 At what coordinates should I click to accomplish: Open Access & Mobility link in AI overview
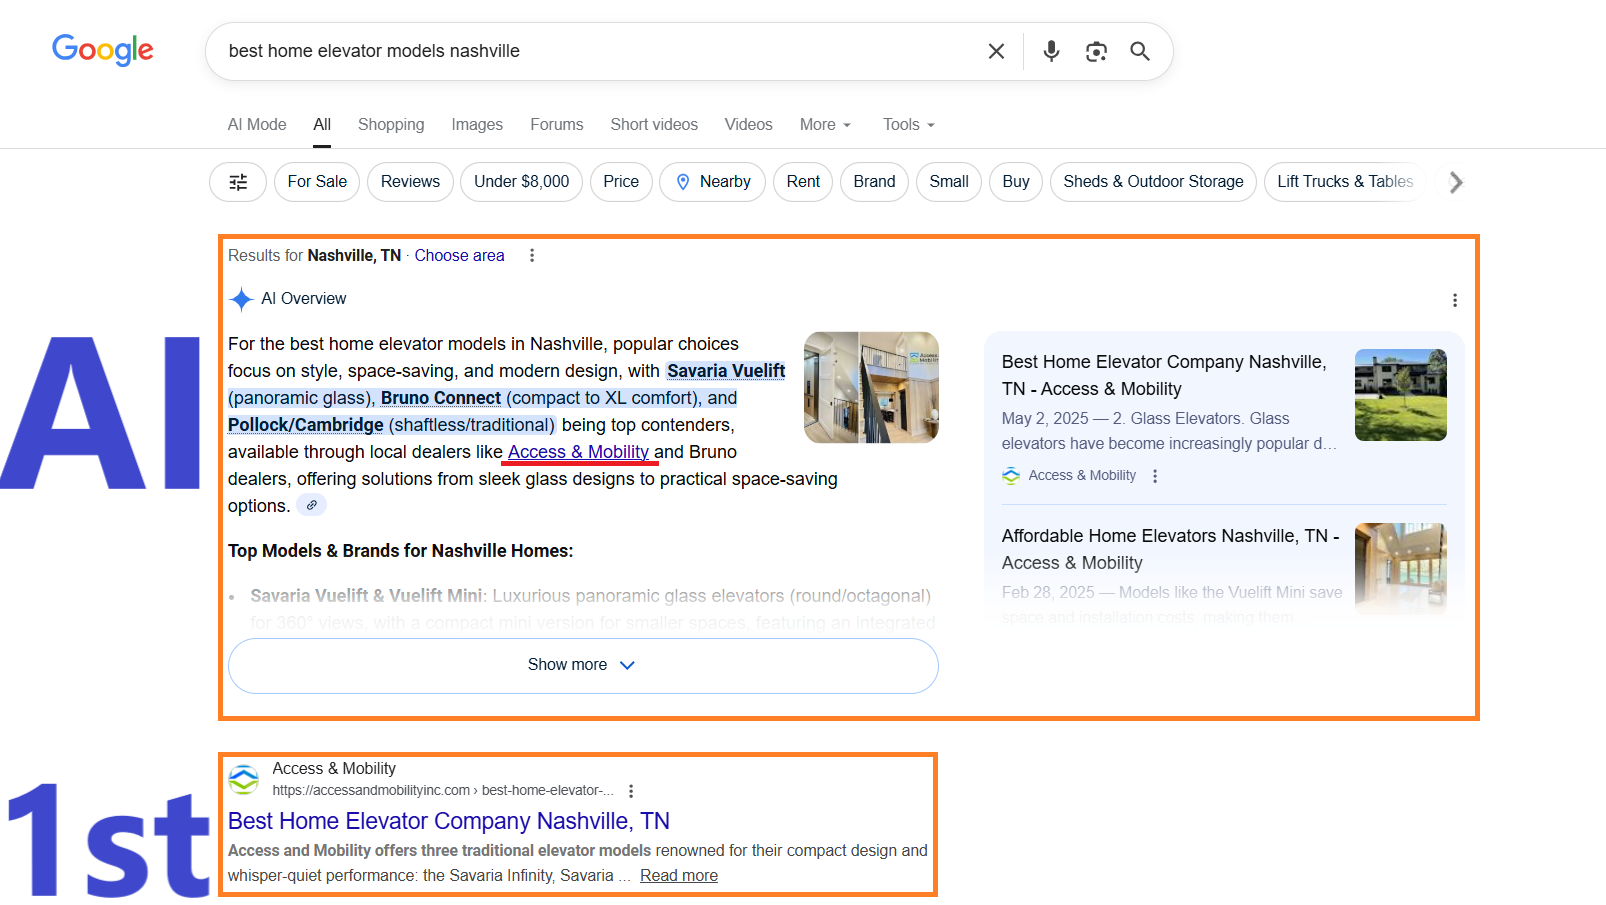coord(578,452)
